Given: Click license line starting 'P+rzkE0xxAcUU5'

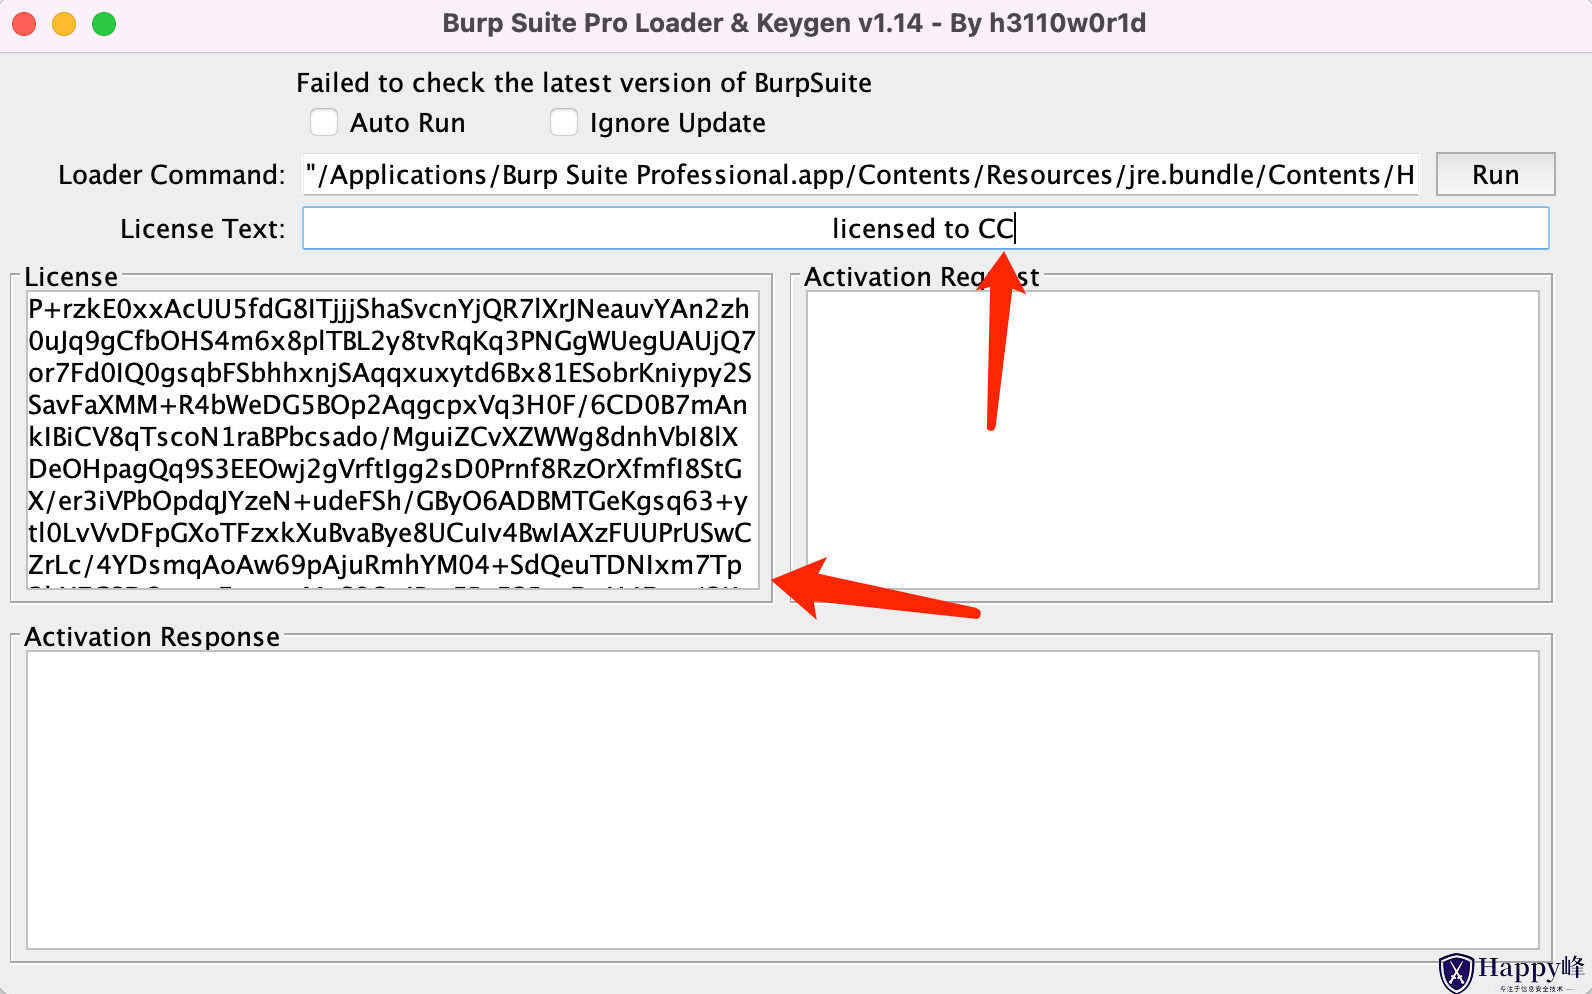Looking at the screenshot, I should pyautogui.click(x=389, y=309).
